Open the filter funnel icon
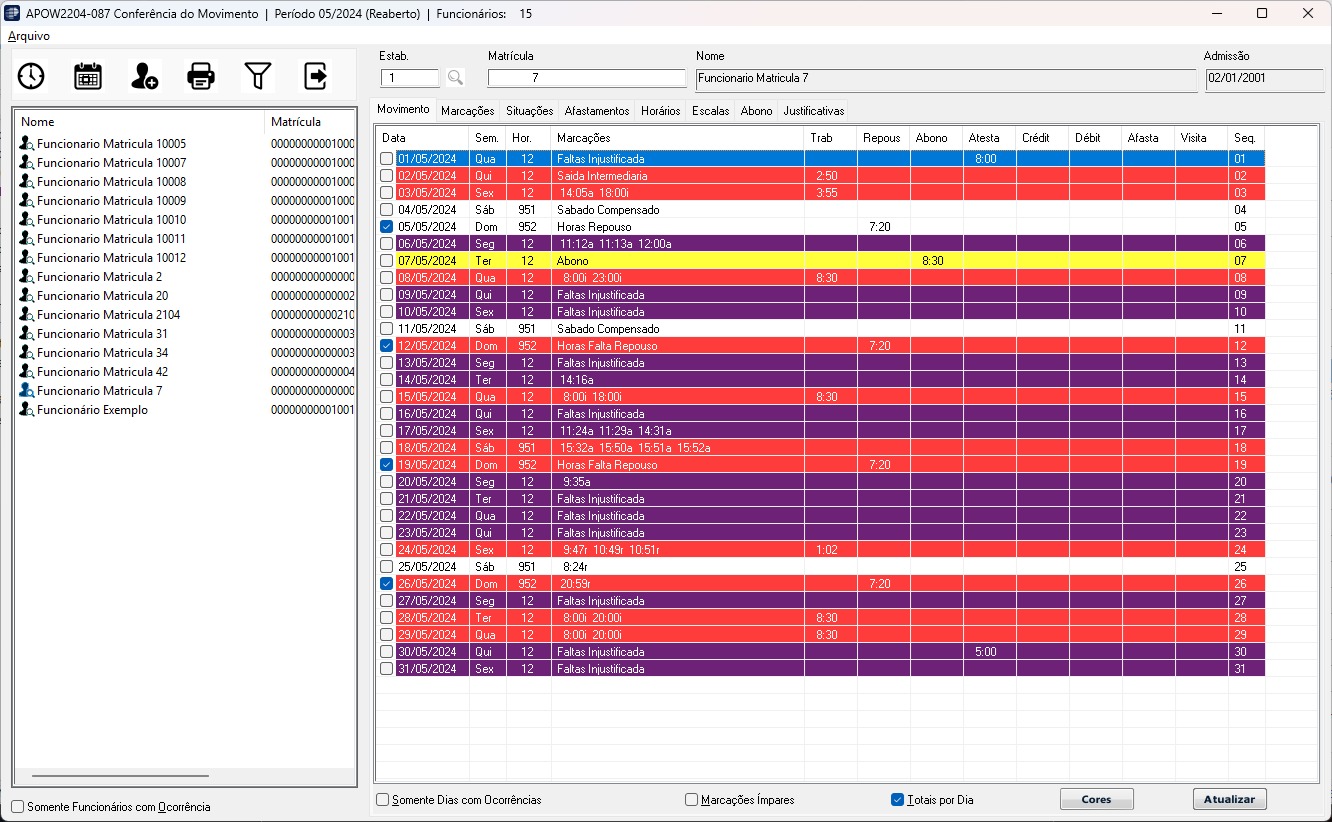 (x=258, y=76)
